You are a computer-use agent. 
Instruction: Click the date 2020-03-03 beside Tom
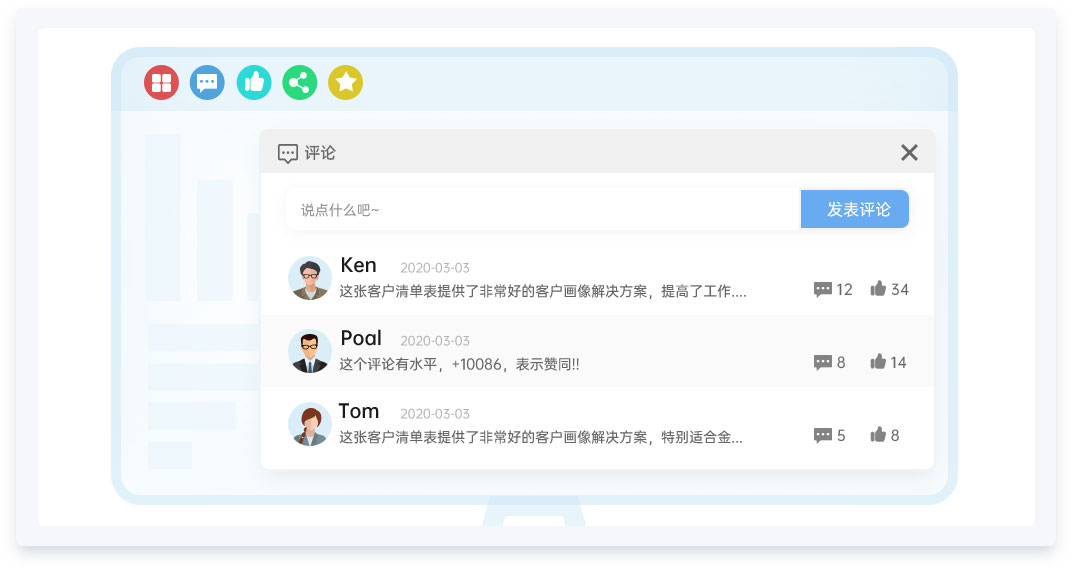(435, 414)
